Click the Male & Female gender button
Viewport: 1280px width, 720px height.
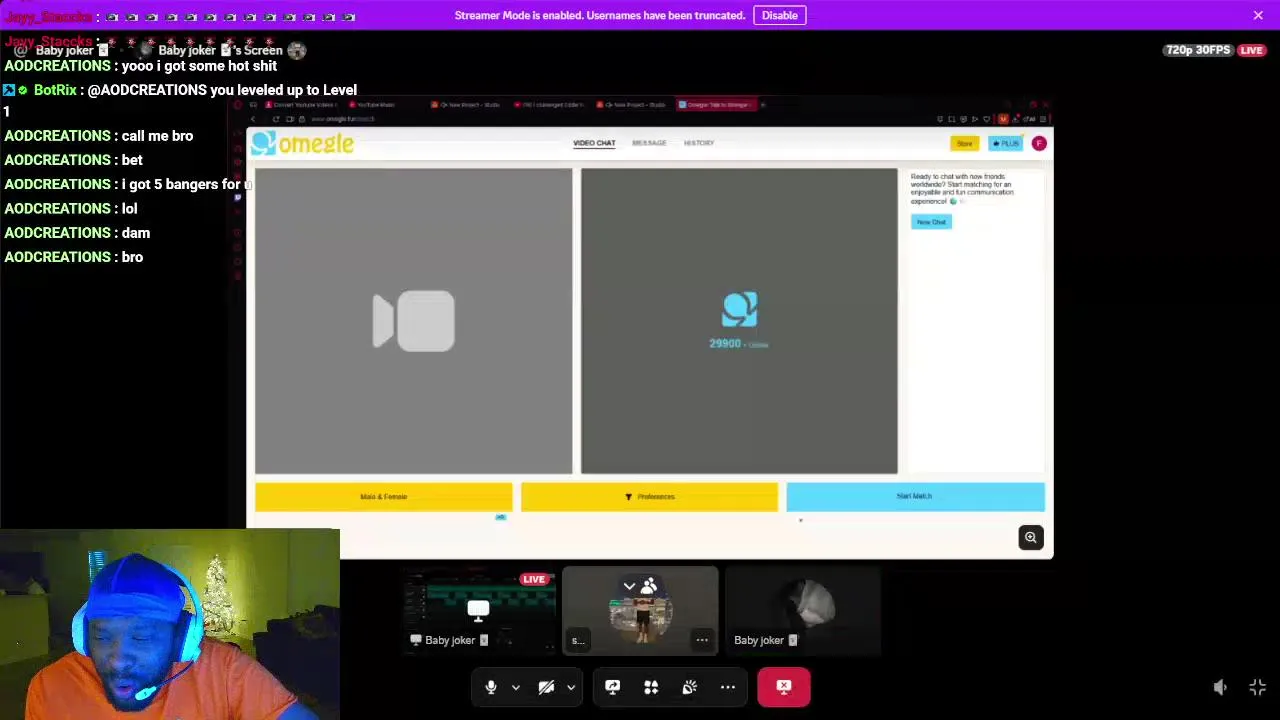(x=383, y=496)
